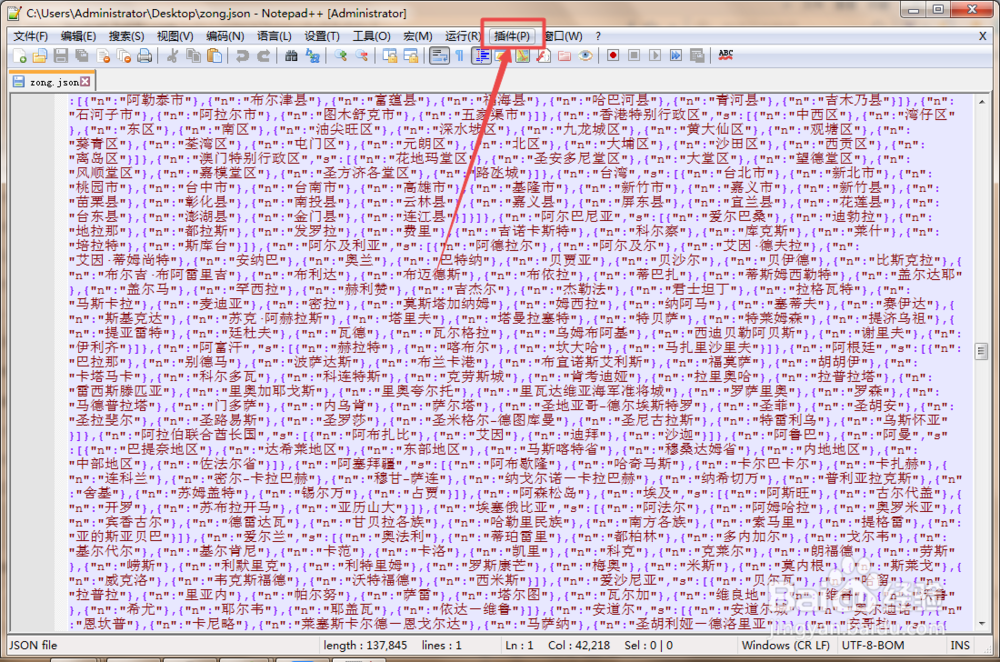The height and width of the screenshot is (662, 1000).
Task: Open the 宏(M) menu
Action: 418,36
